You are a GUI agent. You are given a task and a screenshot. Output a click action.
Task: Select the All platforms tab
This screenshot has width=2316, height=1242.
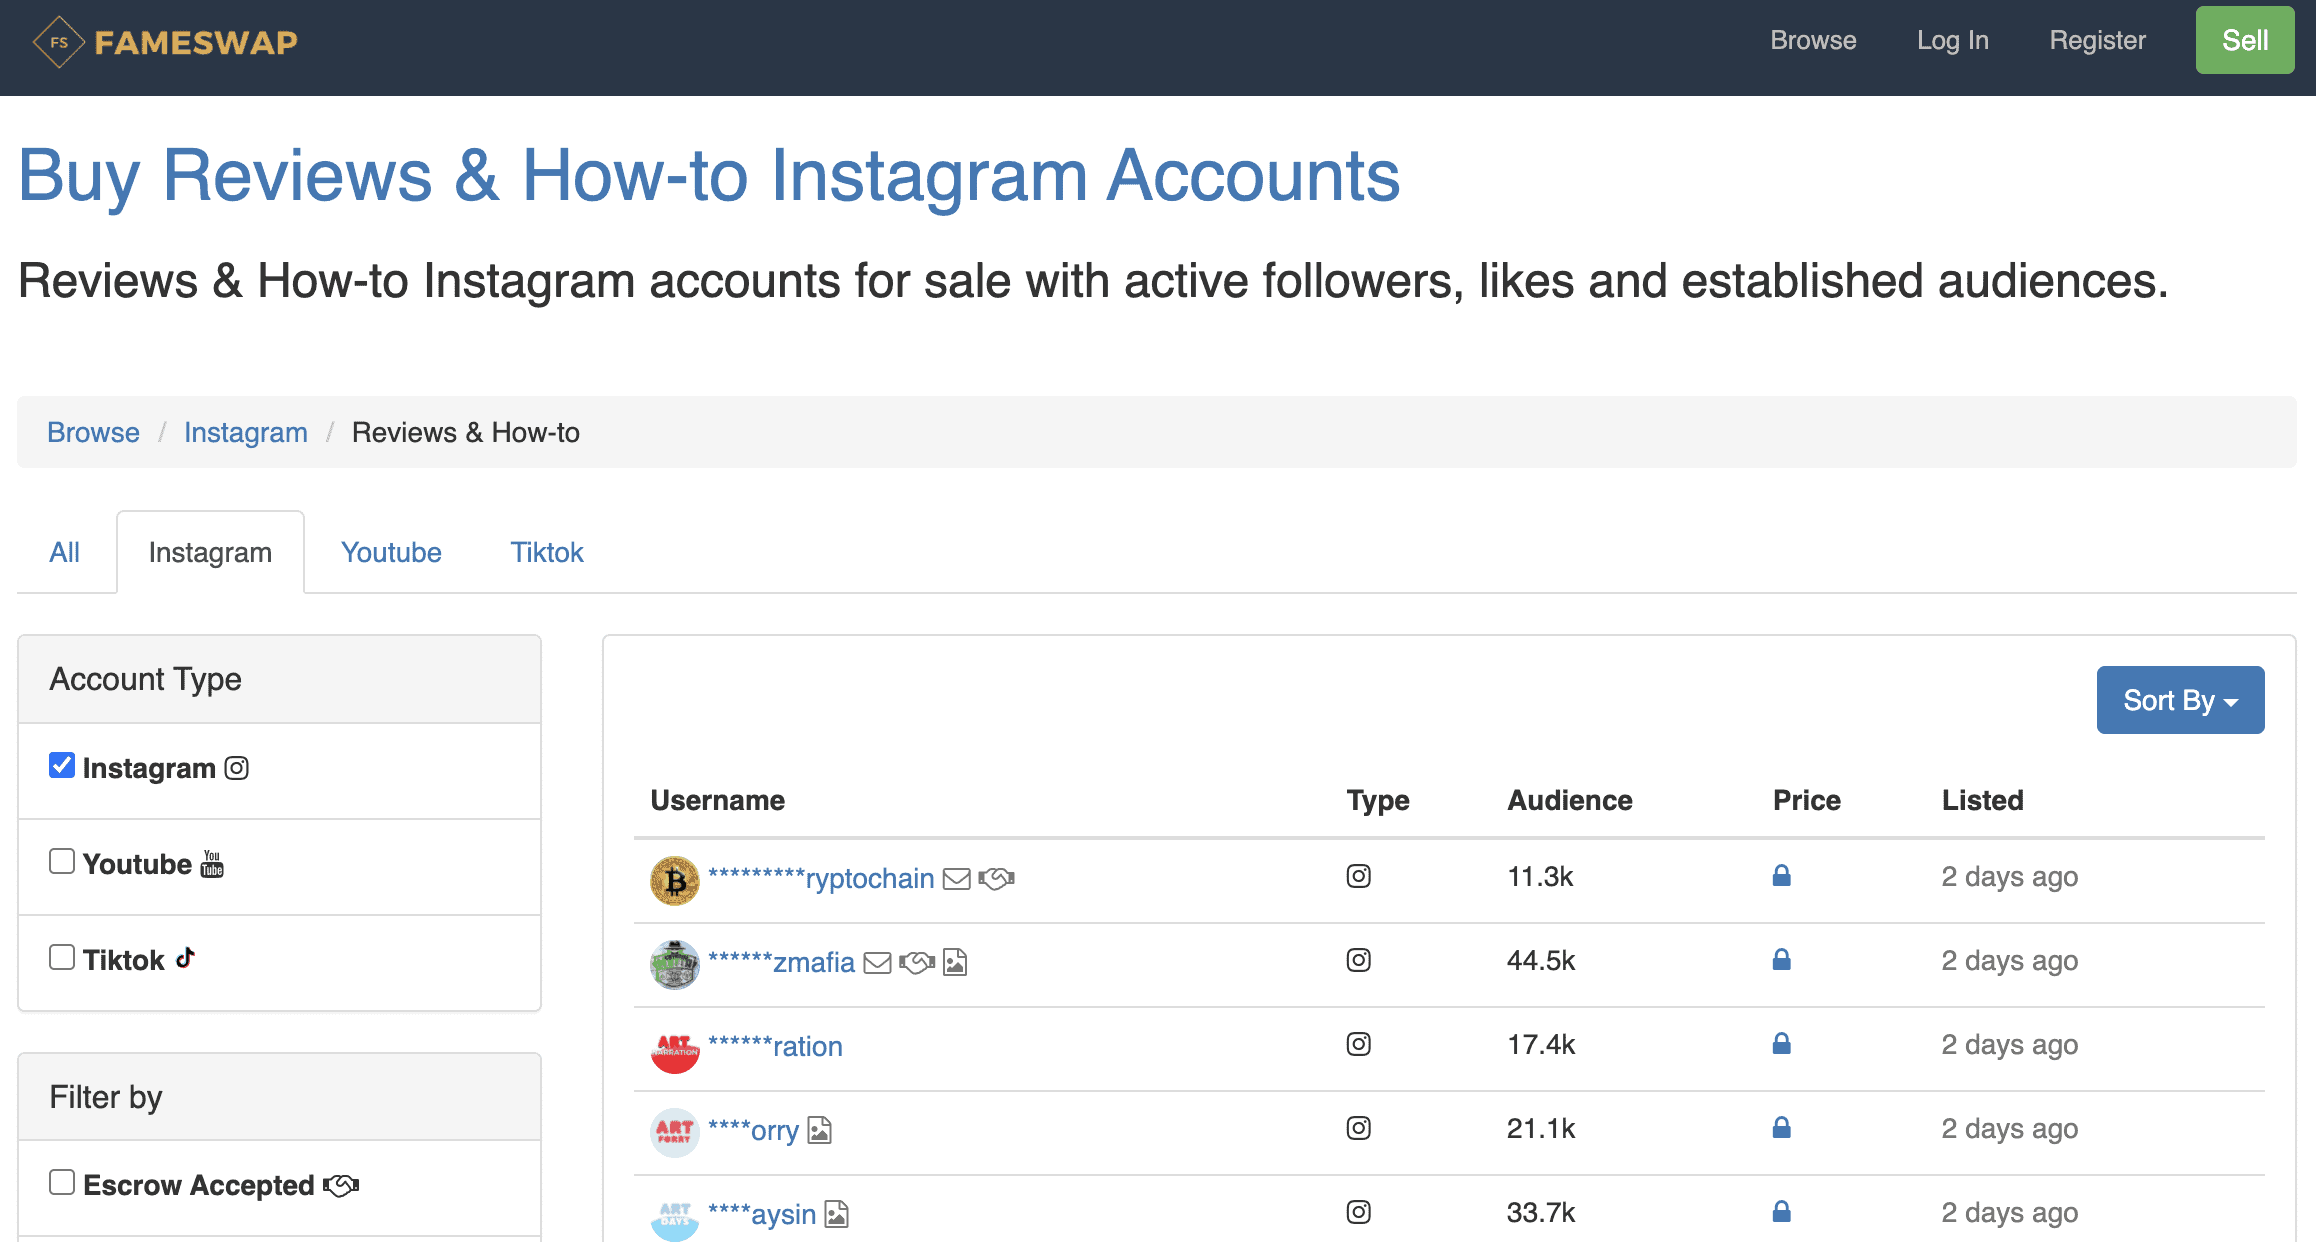coord(63,550)
